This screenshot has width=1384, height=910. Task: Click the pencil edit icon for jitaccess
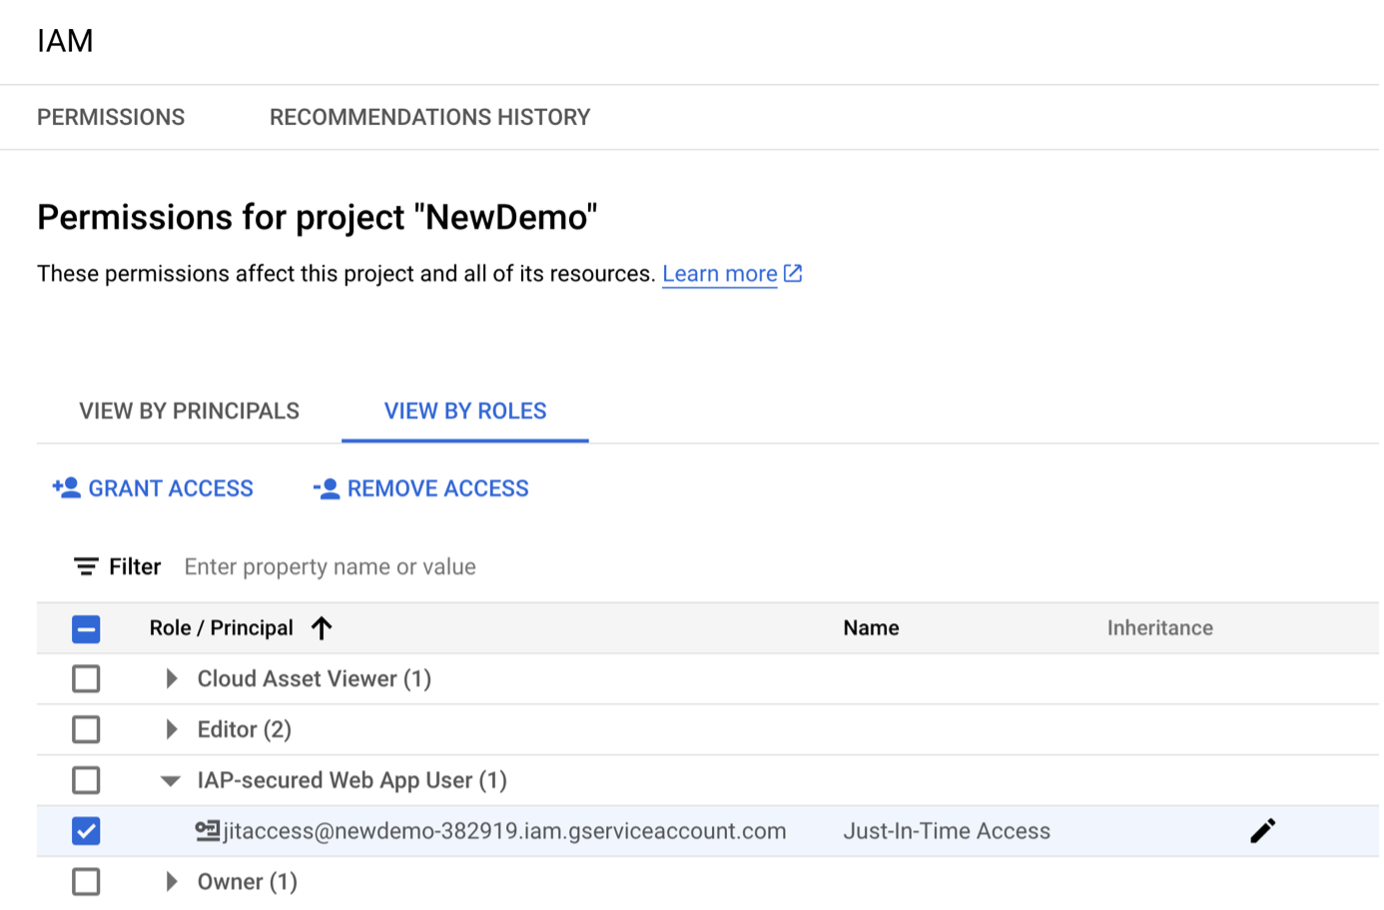tap(1262, 831)
